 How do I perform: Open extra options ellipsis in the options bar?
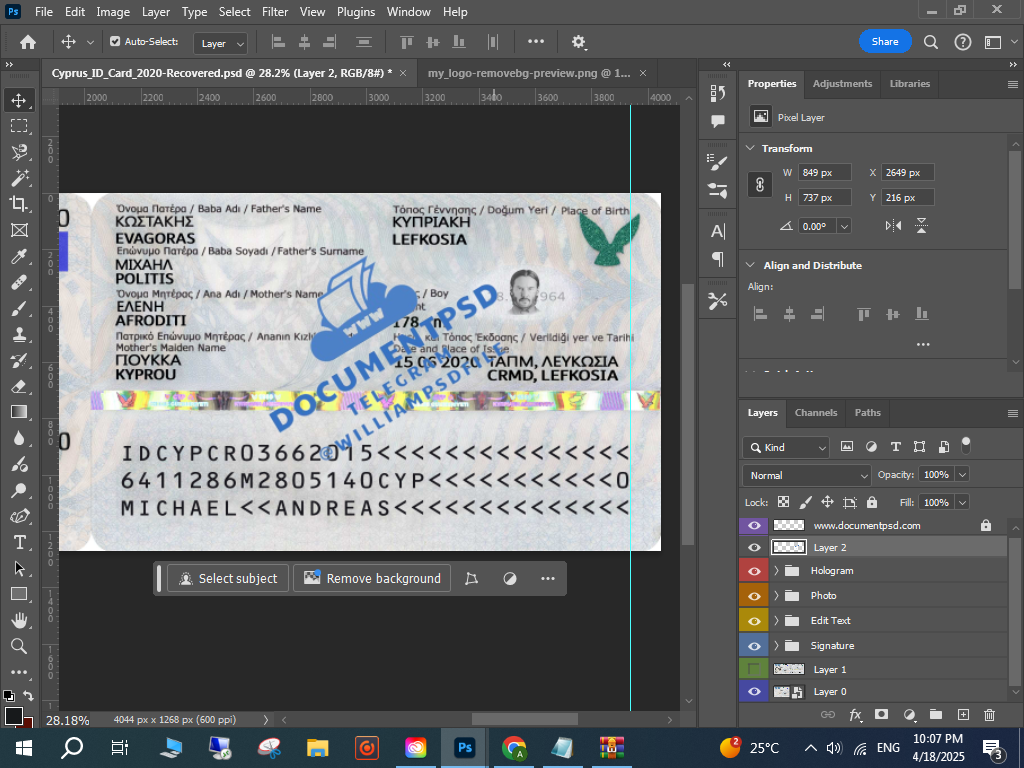point(536,41)
